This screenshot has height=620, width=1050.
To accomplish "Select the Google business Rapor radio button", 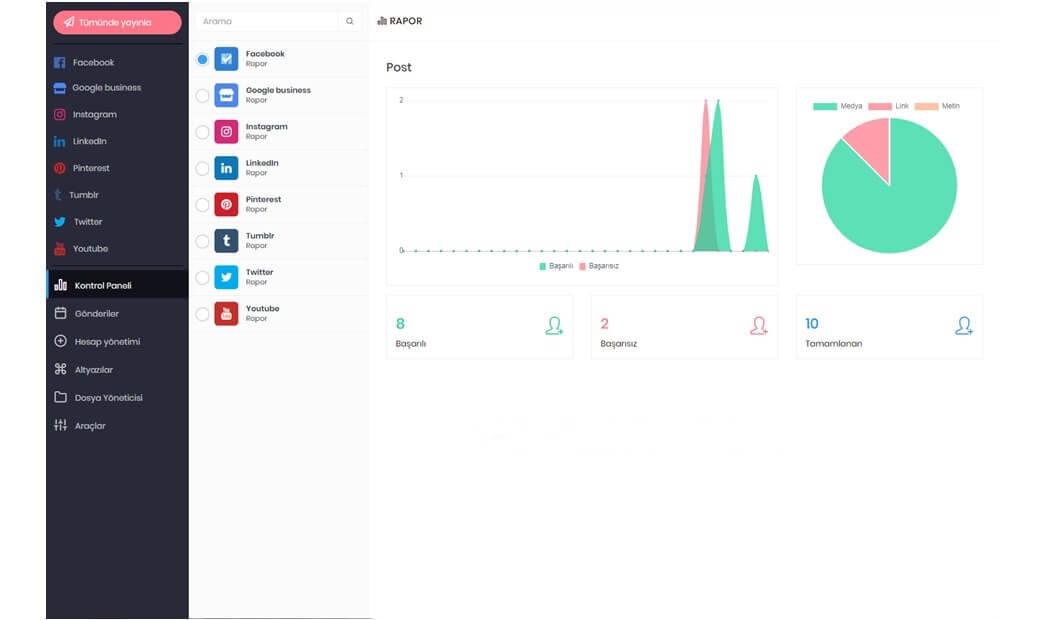I will 202,96.
